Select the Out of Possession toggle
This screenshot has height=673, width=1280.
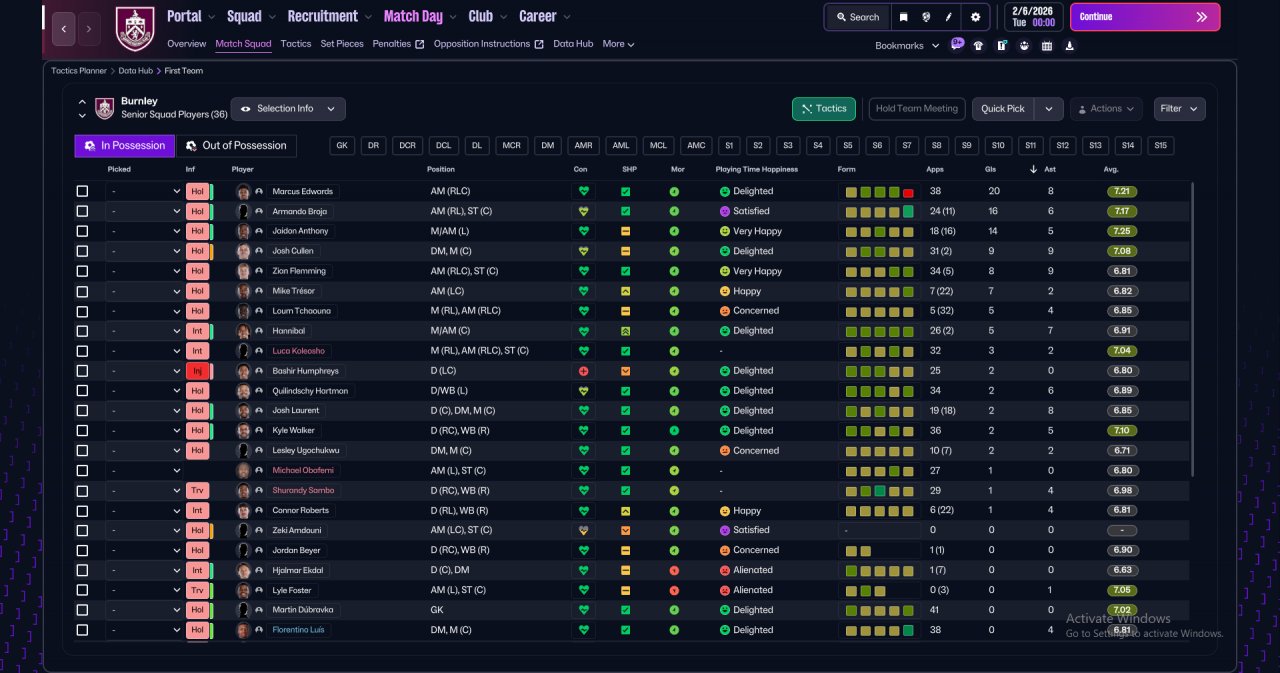coord(236,146)
